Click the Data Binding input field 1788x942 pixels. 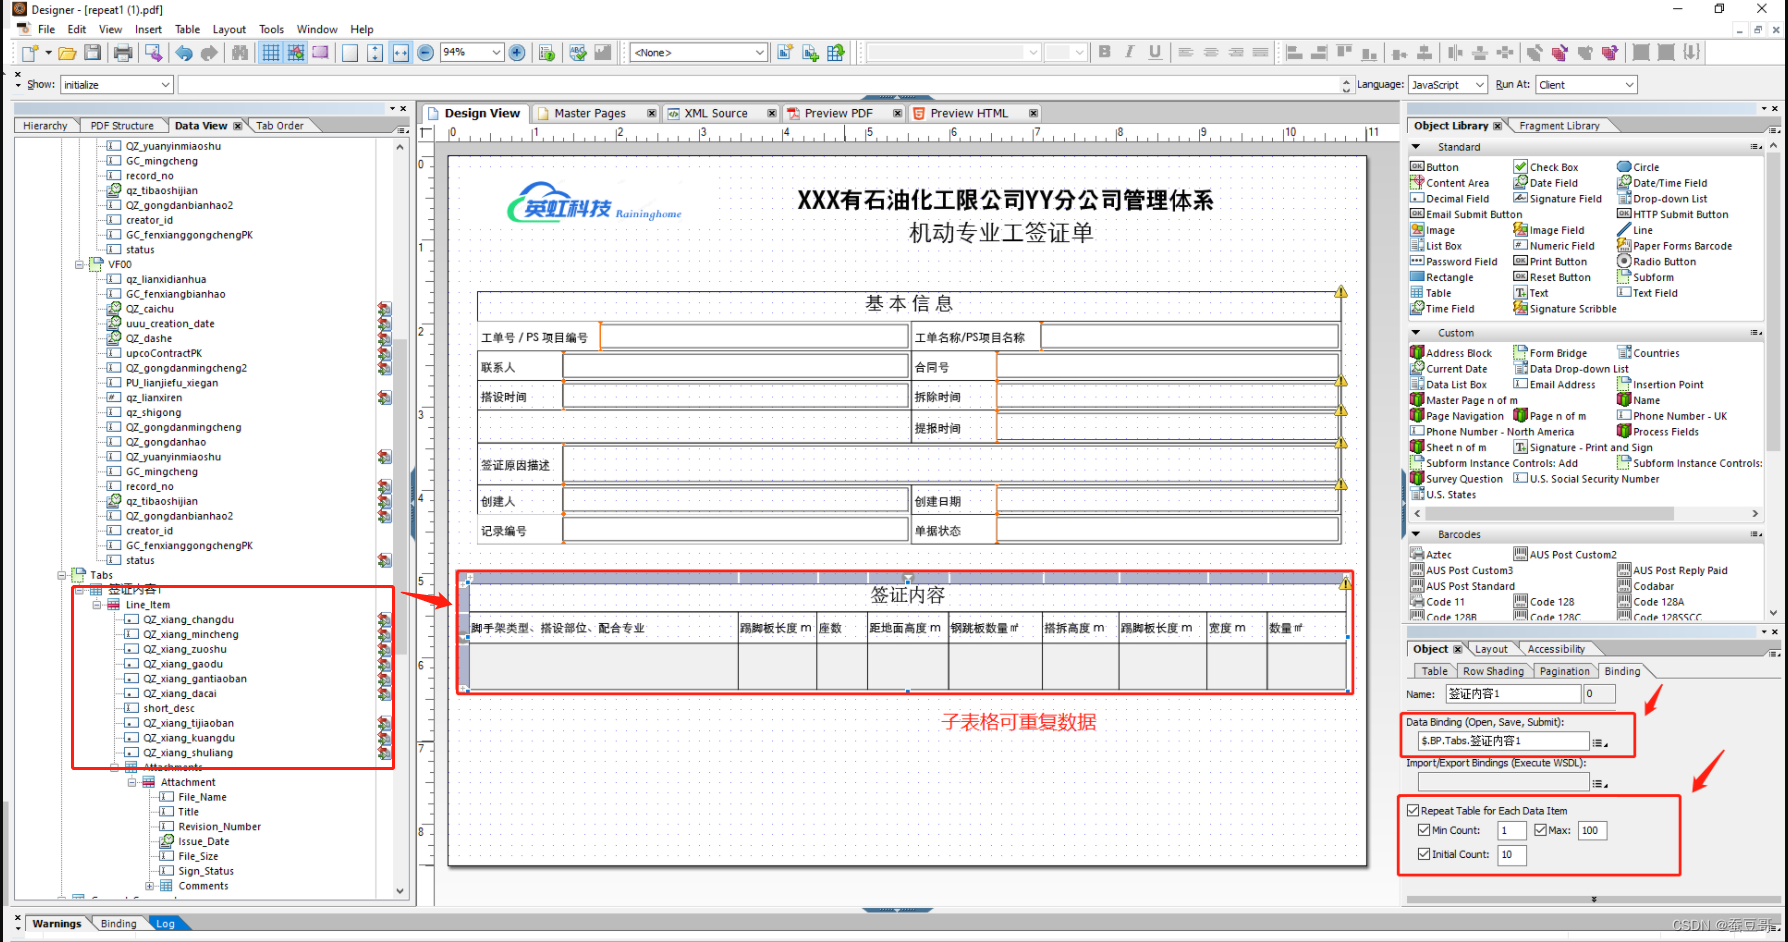pos(1501,741)
